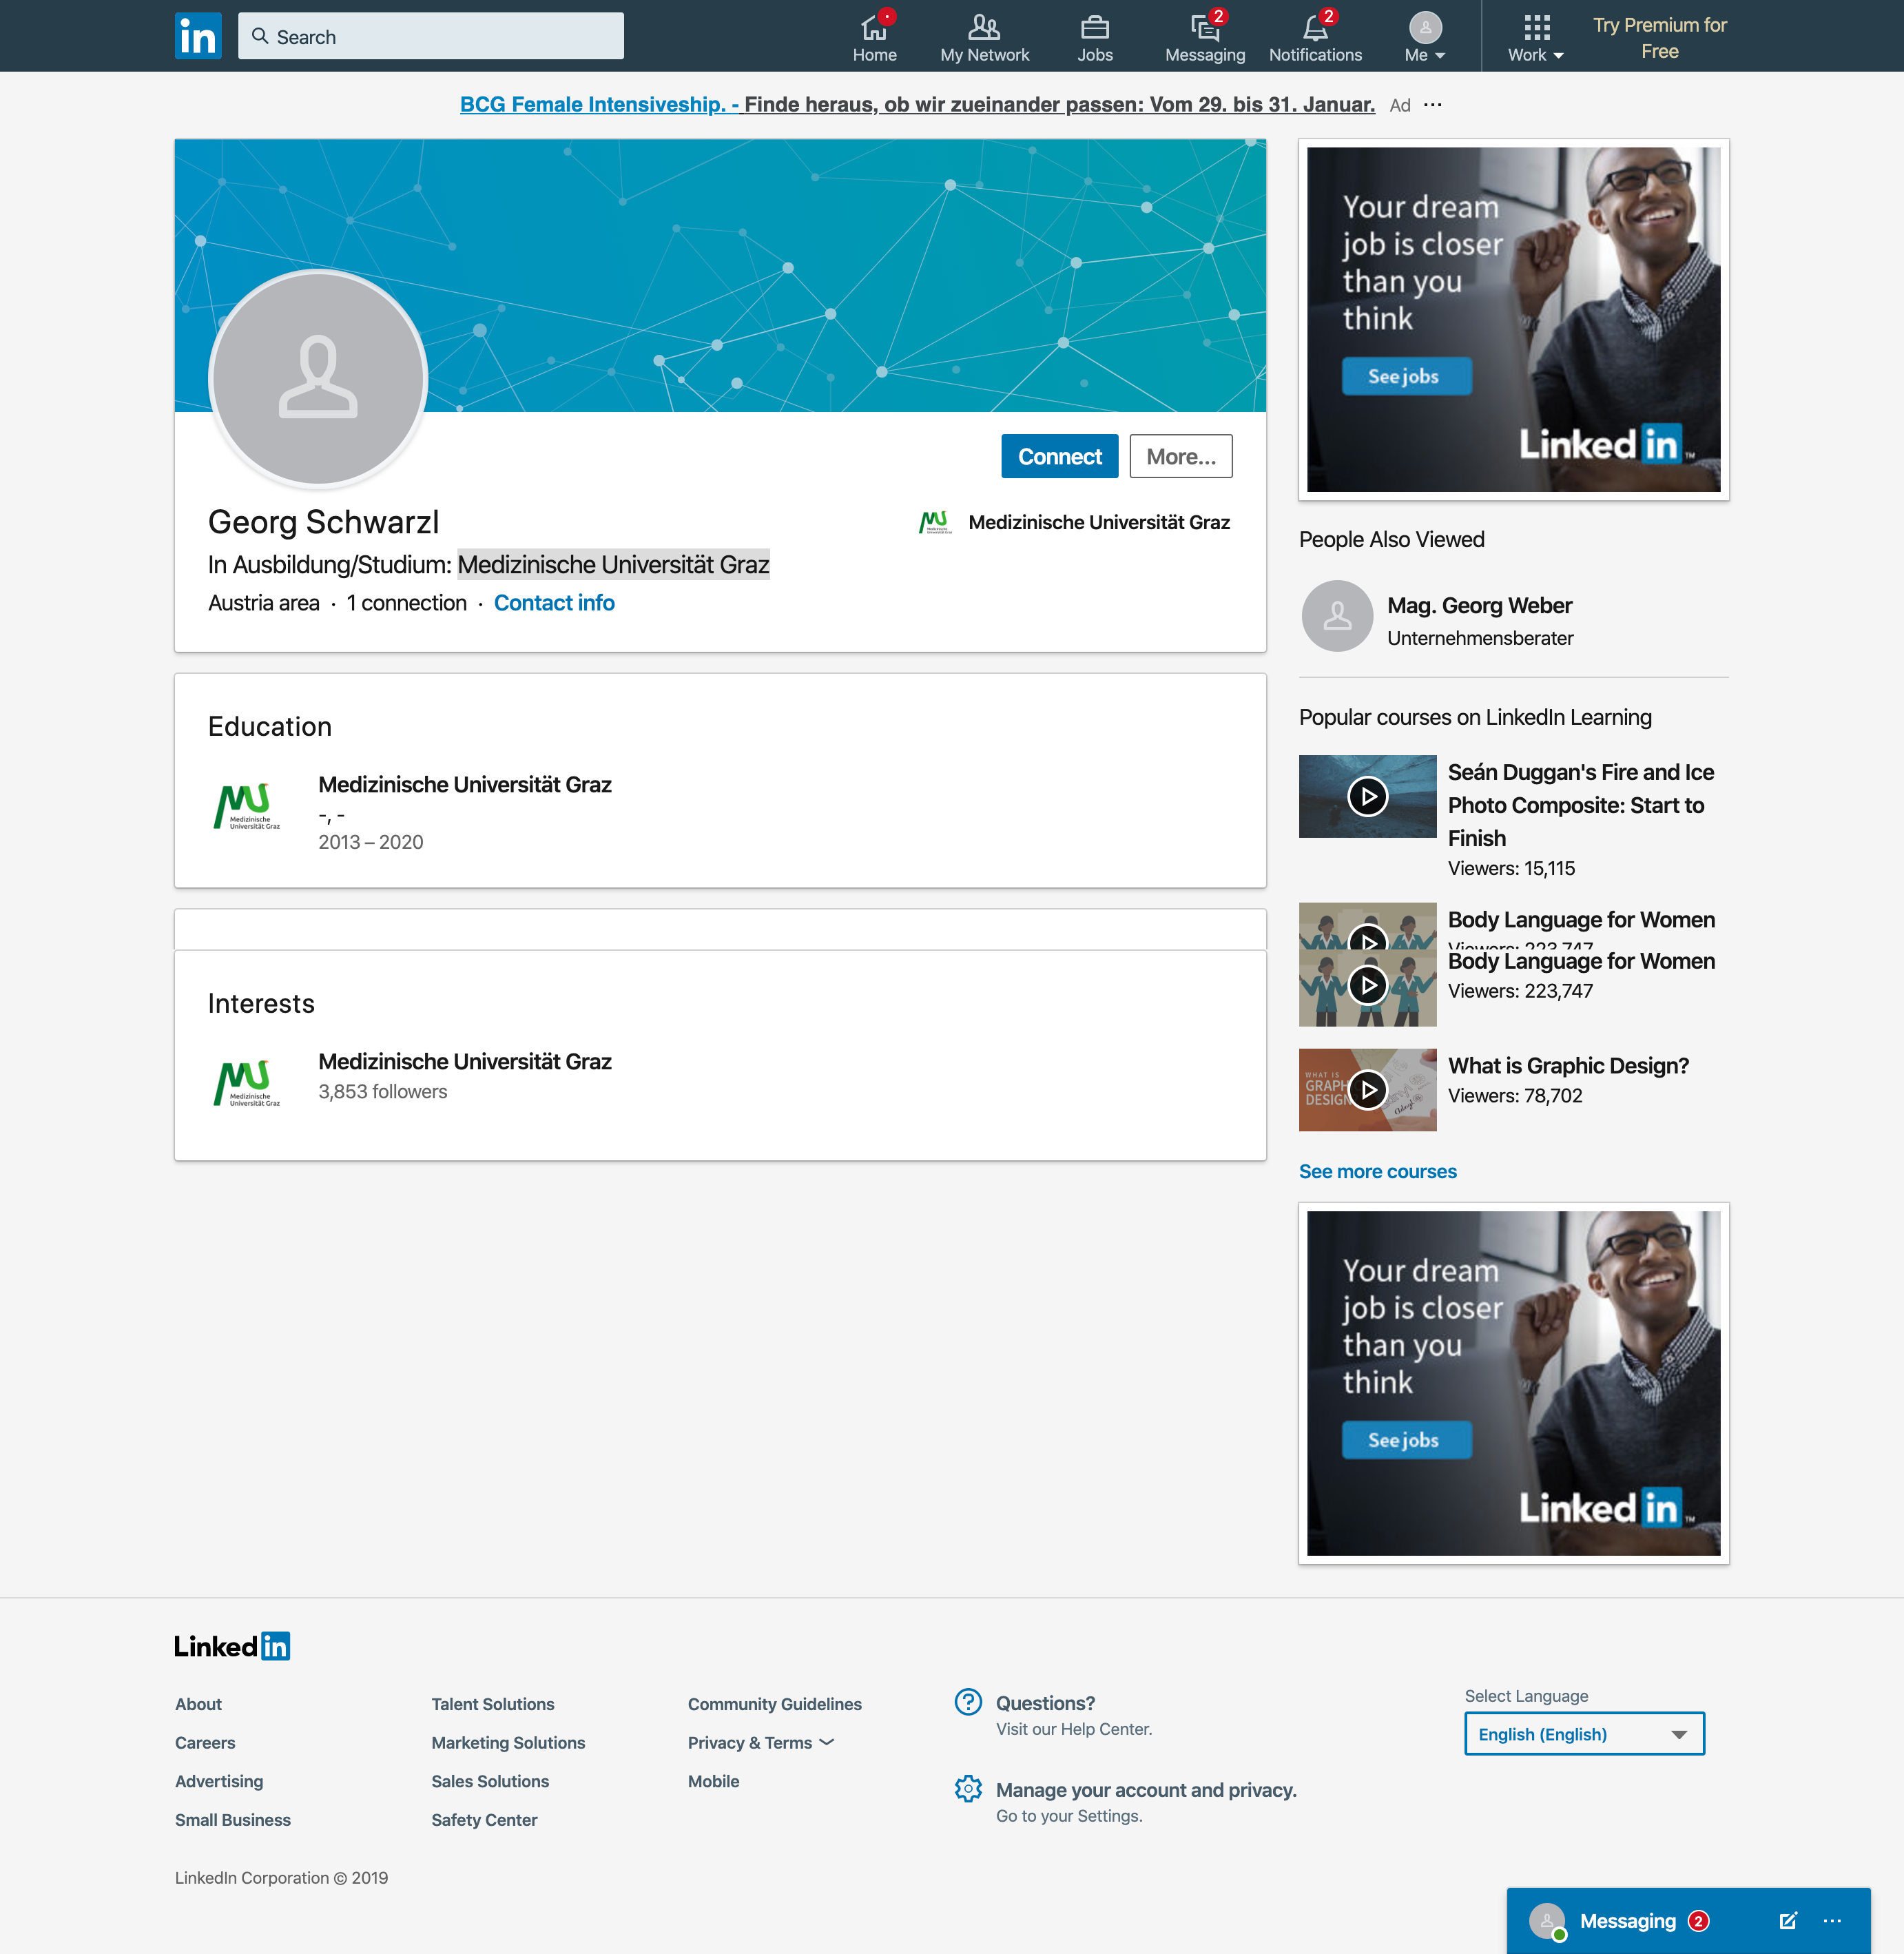Click See jobs in the top ad
This screenshot has height=1954, width=1904.
(x=1406, y=376)
